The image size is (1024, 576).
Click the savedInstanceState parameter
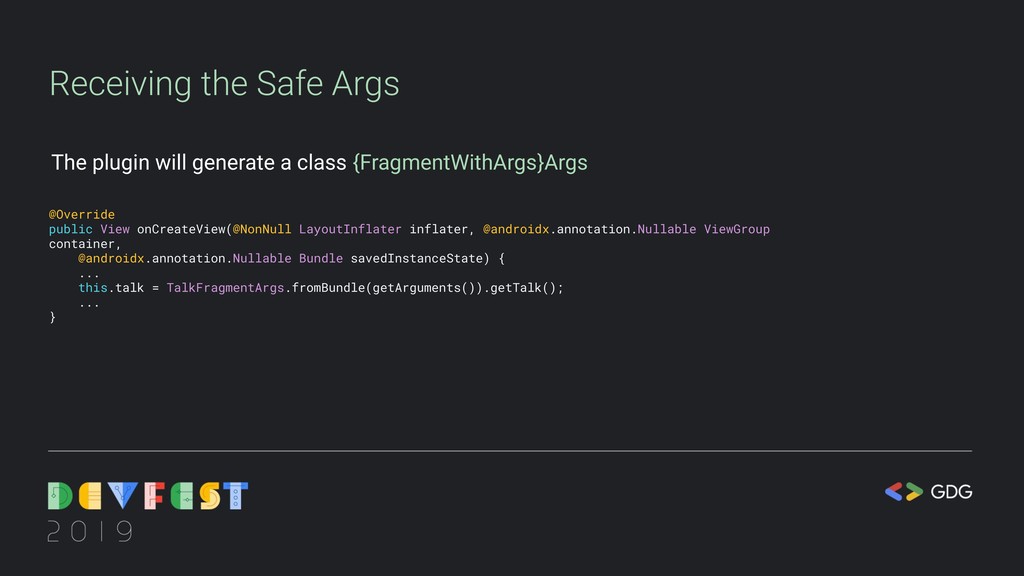(417, 258)
